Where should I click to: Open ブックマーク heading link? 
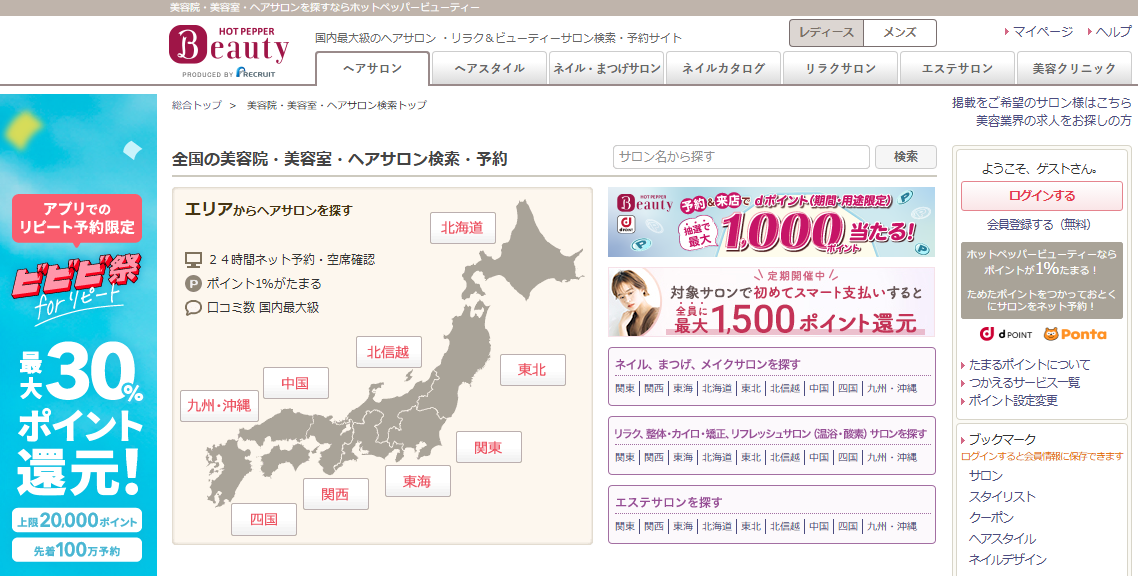pos(1002,440)
